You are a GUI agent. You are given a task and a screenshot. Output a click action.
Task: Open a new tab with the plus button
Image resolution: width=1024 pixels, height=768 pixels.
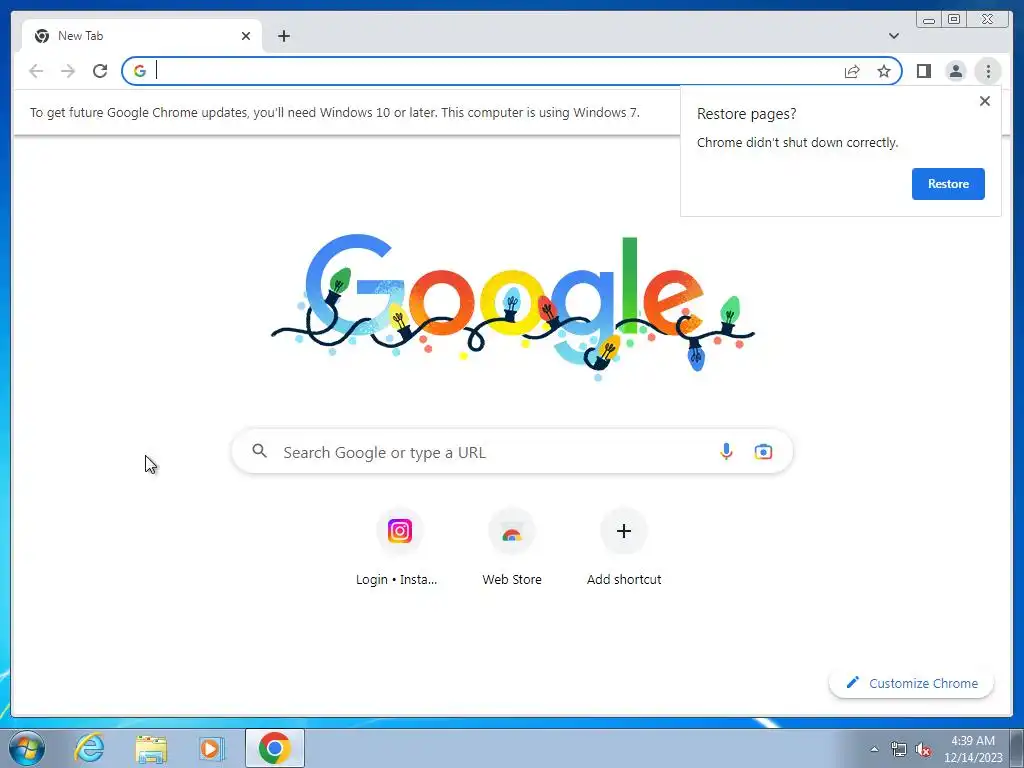pyautogui.click(x=283, y=36)
